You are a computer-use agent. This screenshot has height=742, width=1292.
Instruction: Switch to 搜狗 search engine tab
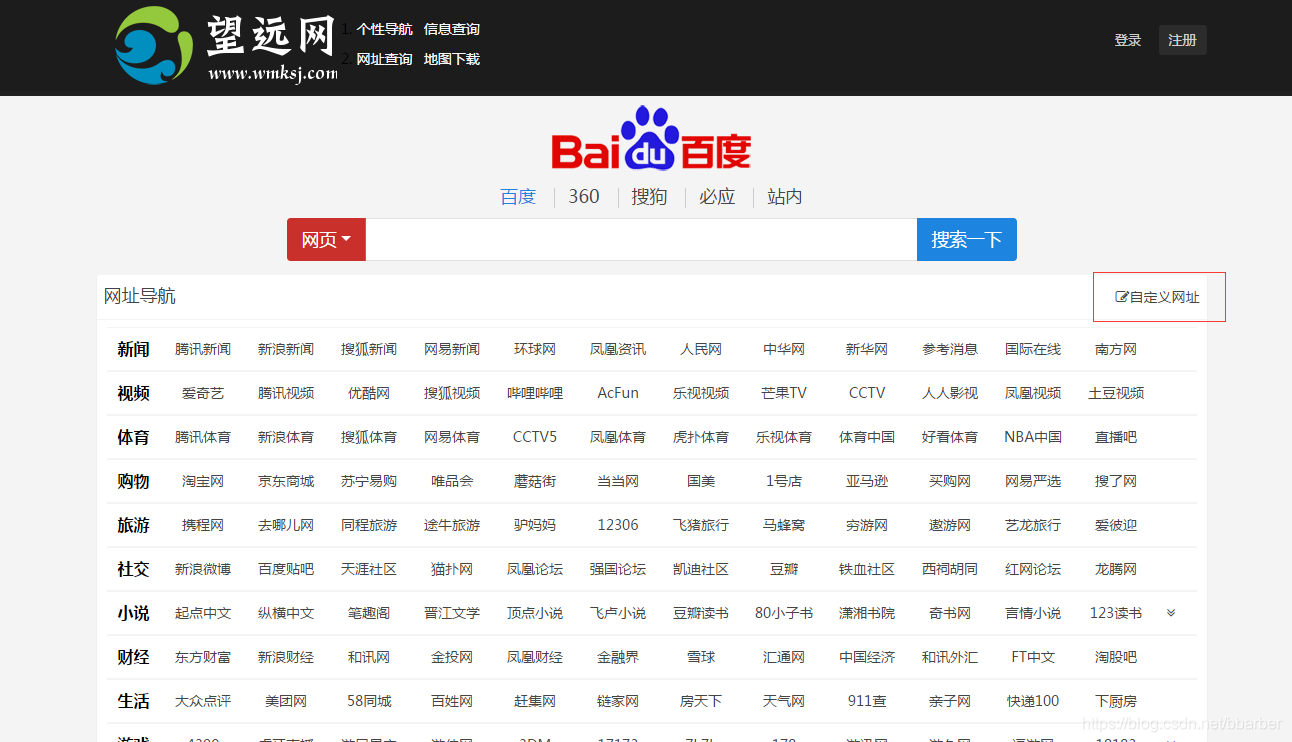point(649,197)
